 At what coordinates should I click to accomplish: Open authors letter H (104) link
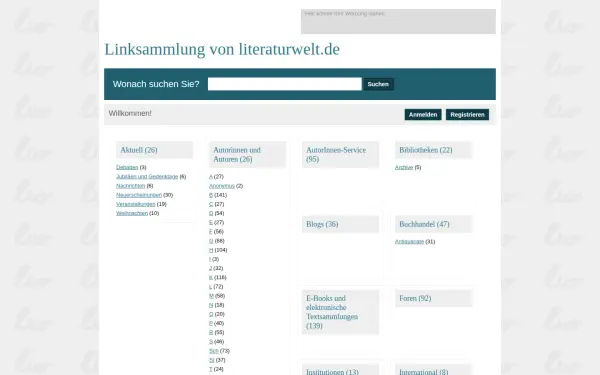pos(211,250)
